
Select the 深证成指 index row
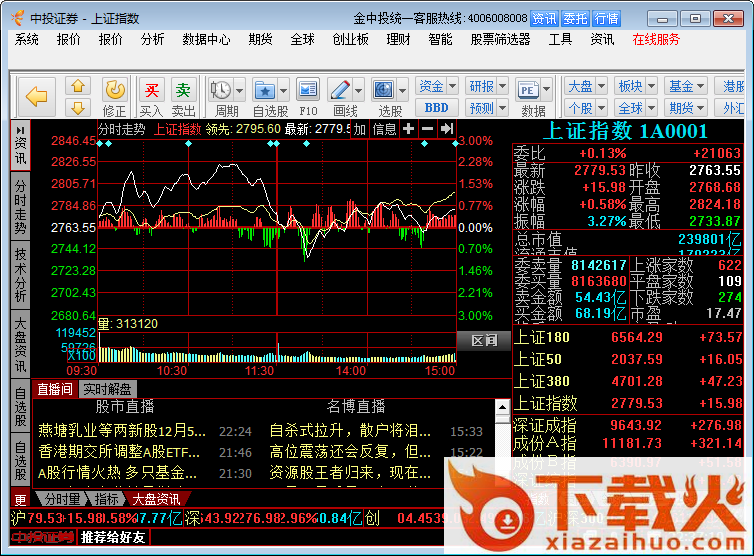coord(628,425)
